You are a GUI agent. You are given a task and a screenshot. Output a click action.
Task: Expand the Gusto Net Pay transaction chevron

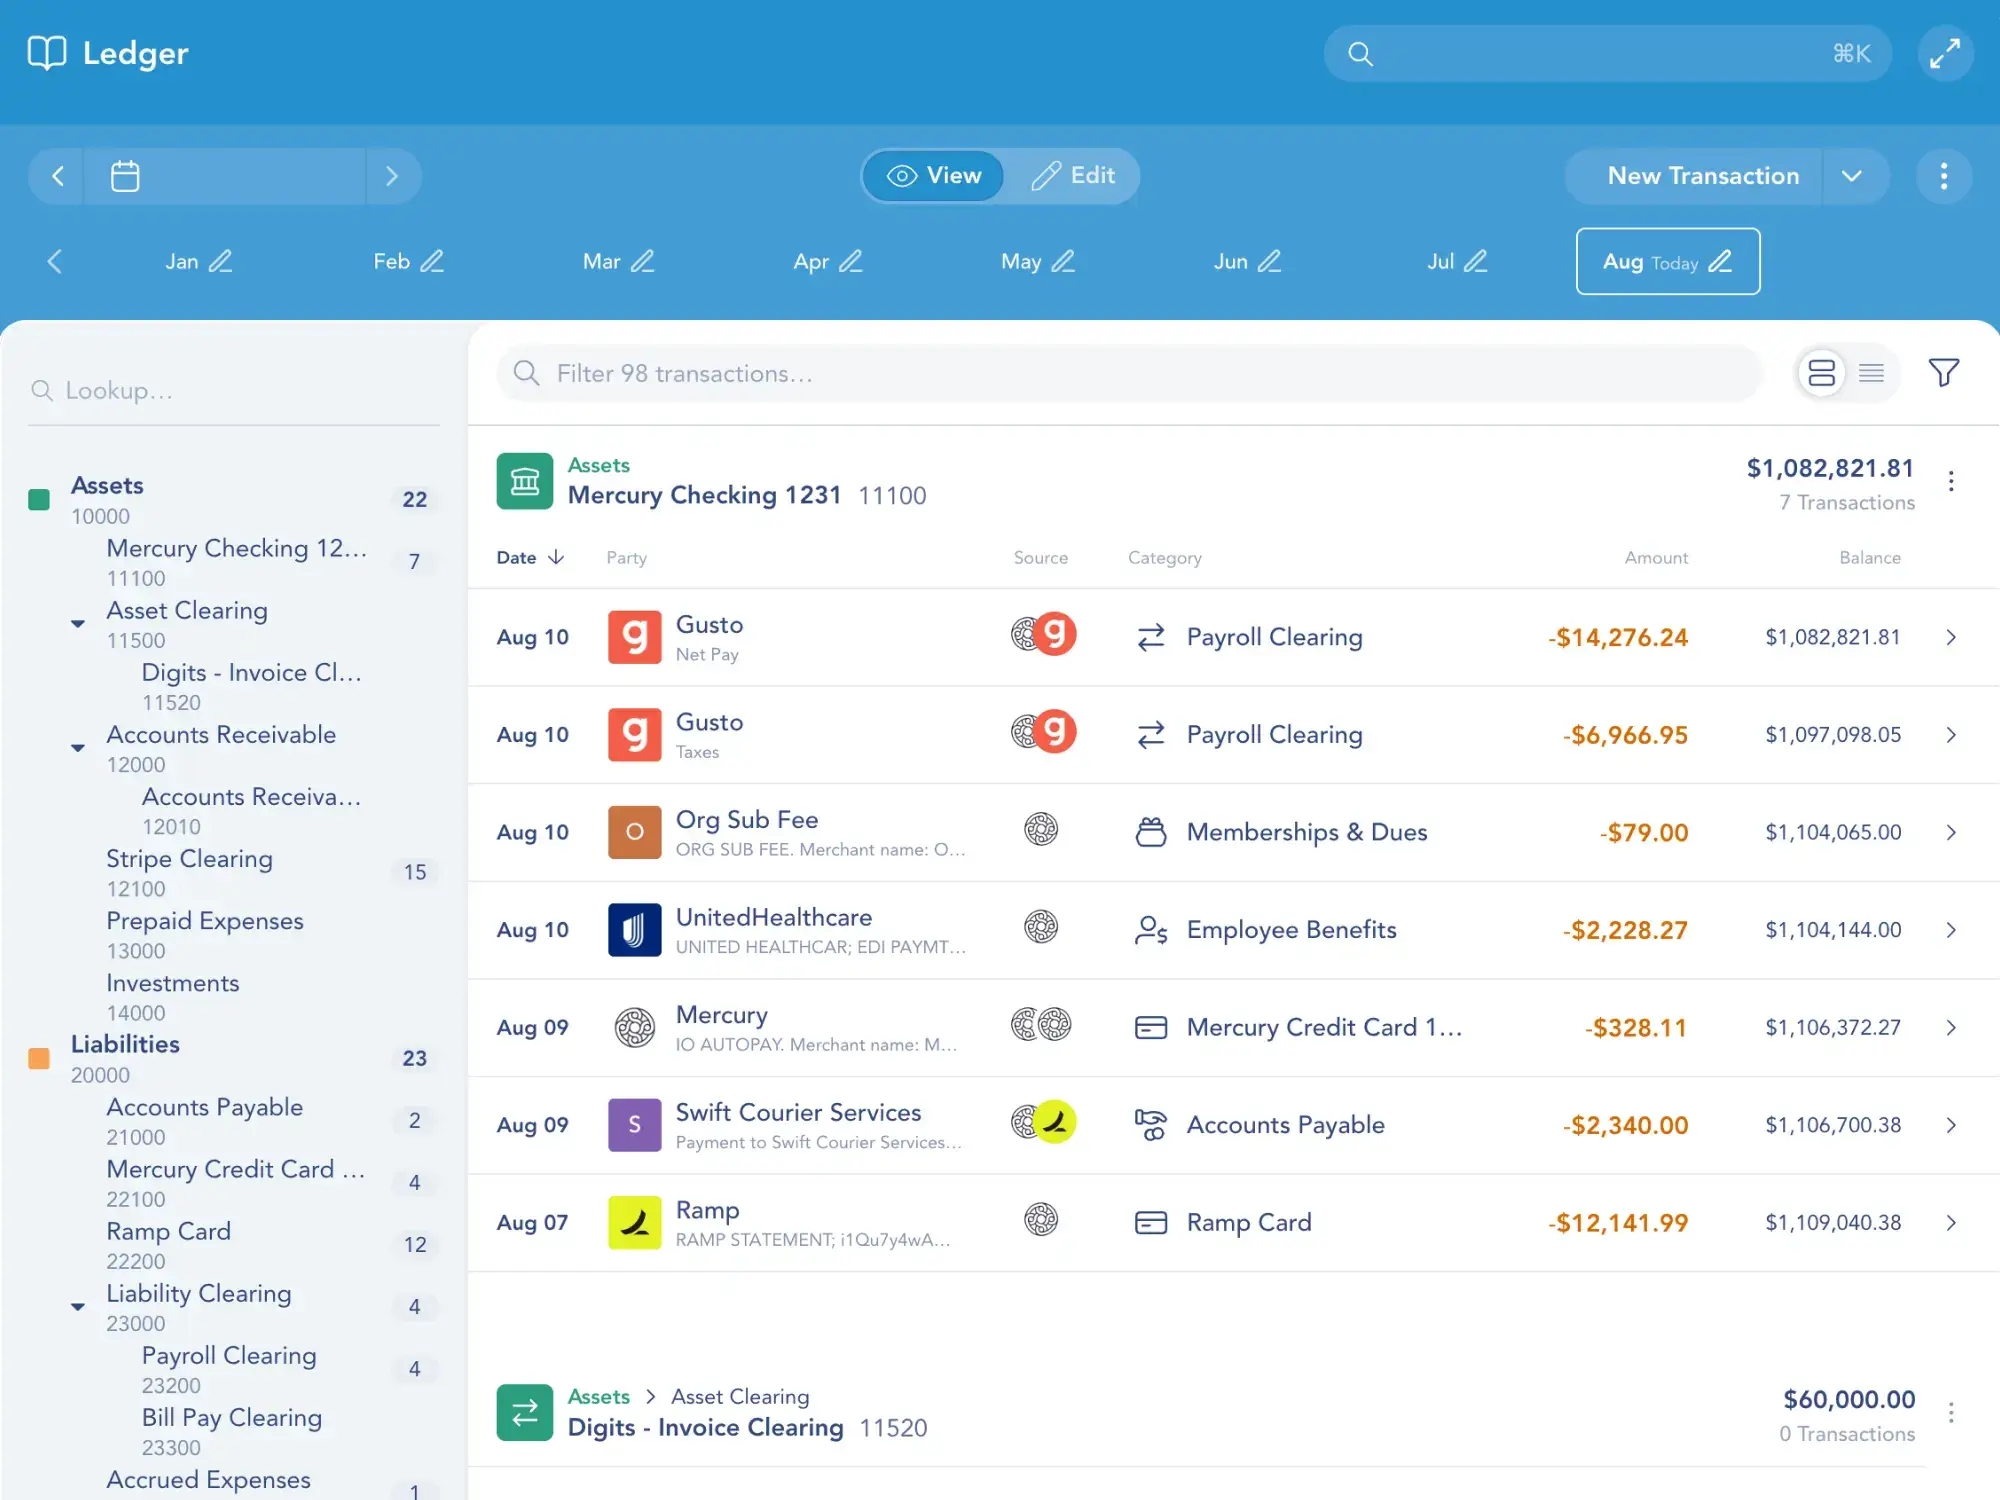tap(1950, 637)
